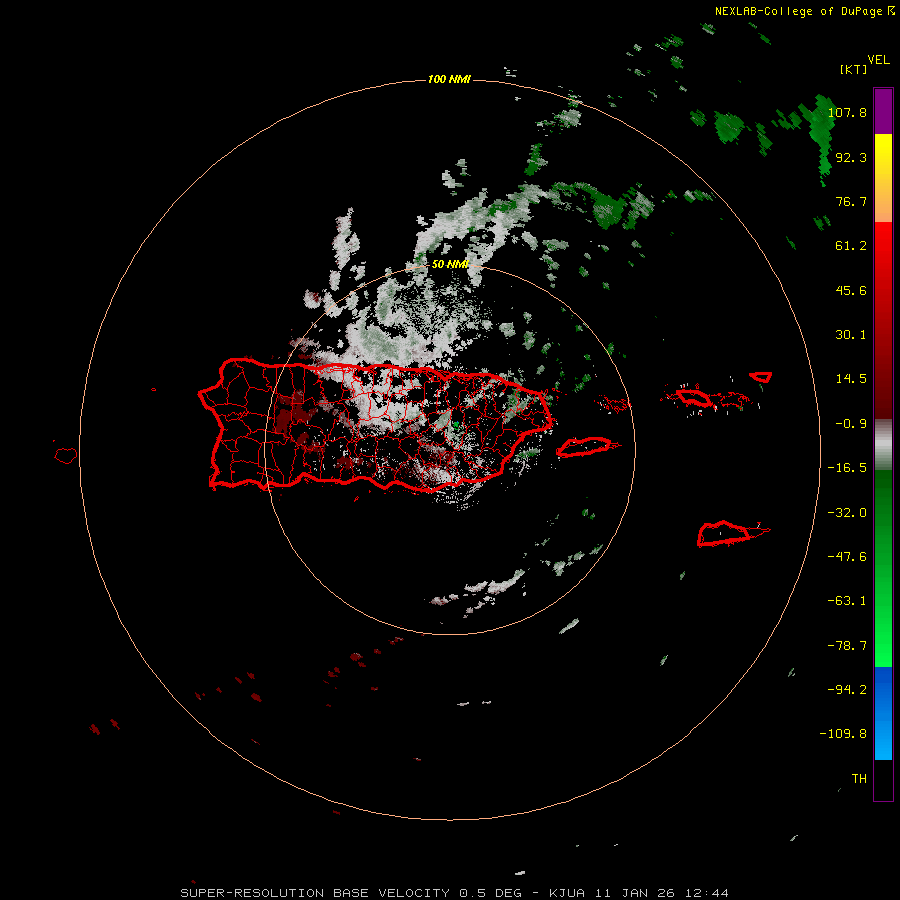Screen dimensions: 900x900
Task: Click the Super-Resolution Base Velocity caption
Action: click(454, 893)
